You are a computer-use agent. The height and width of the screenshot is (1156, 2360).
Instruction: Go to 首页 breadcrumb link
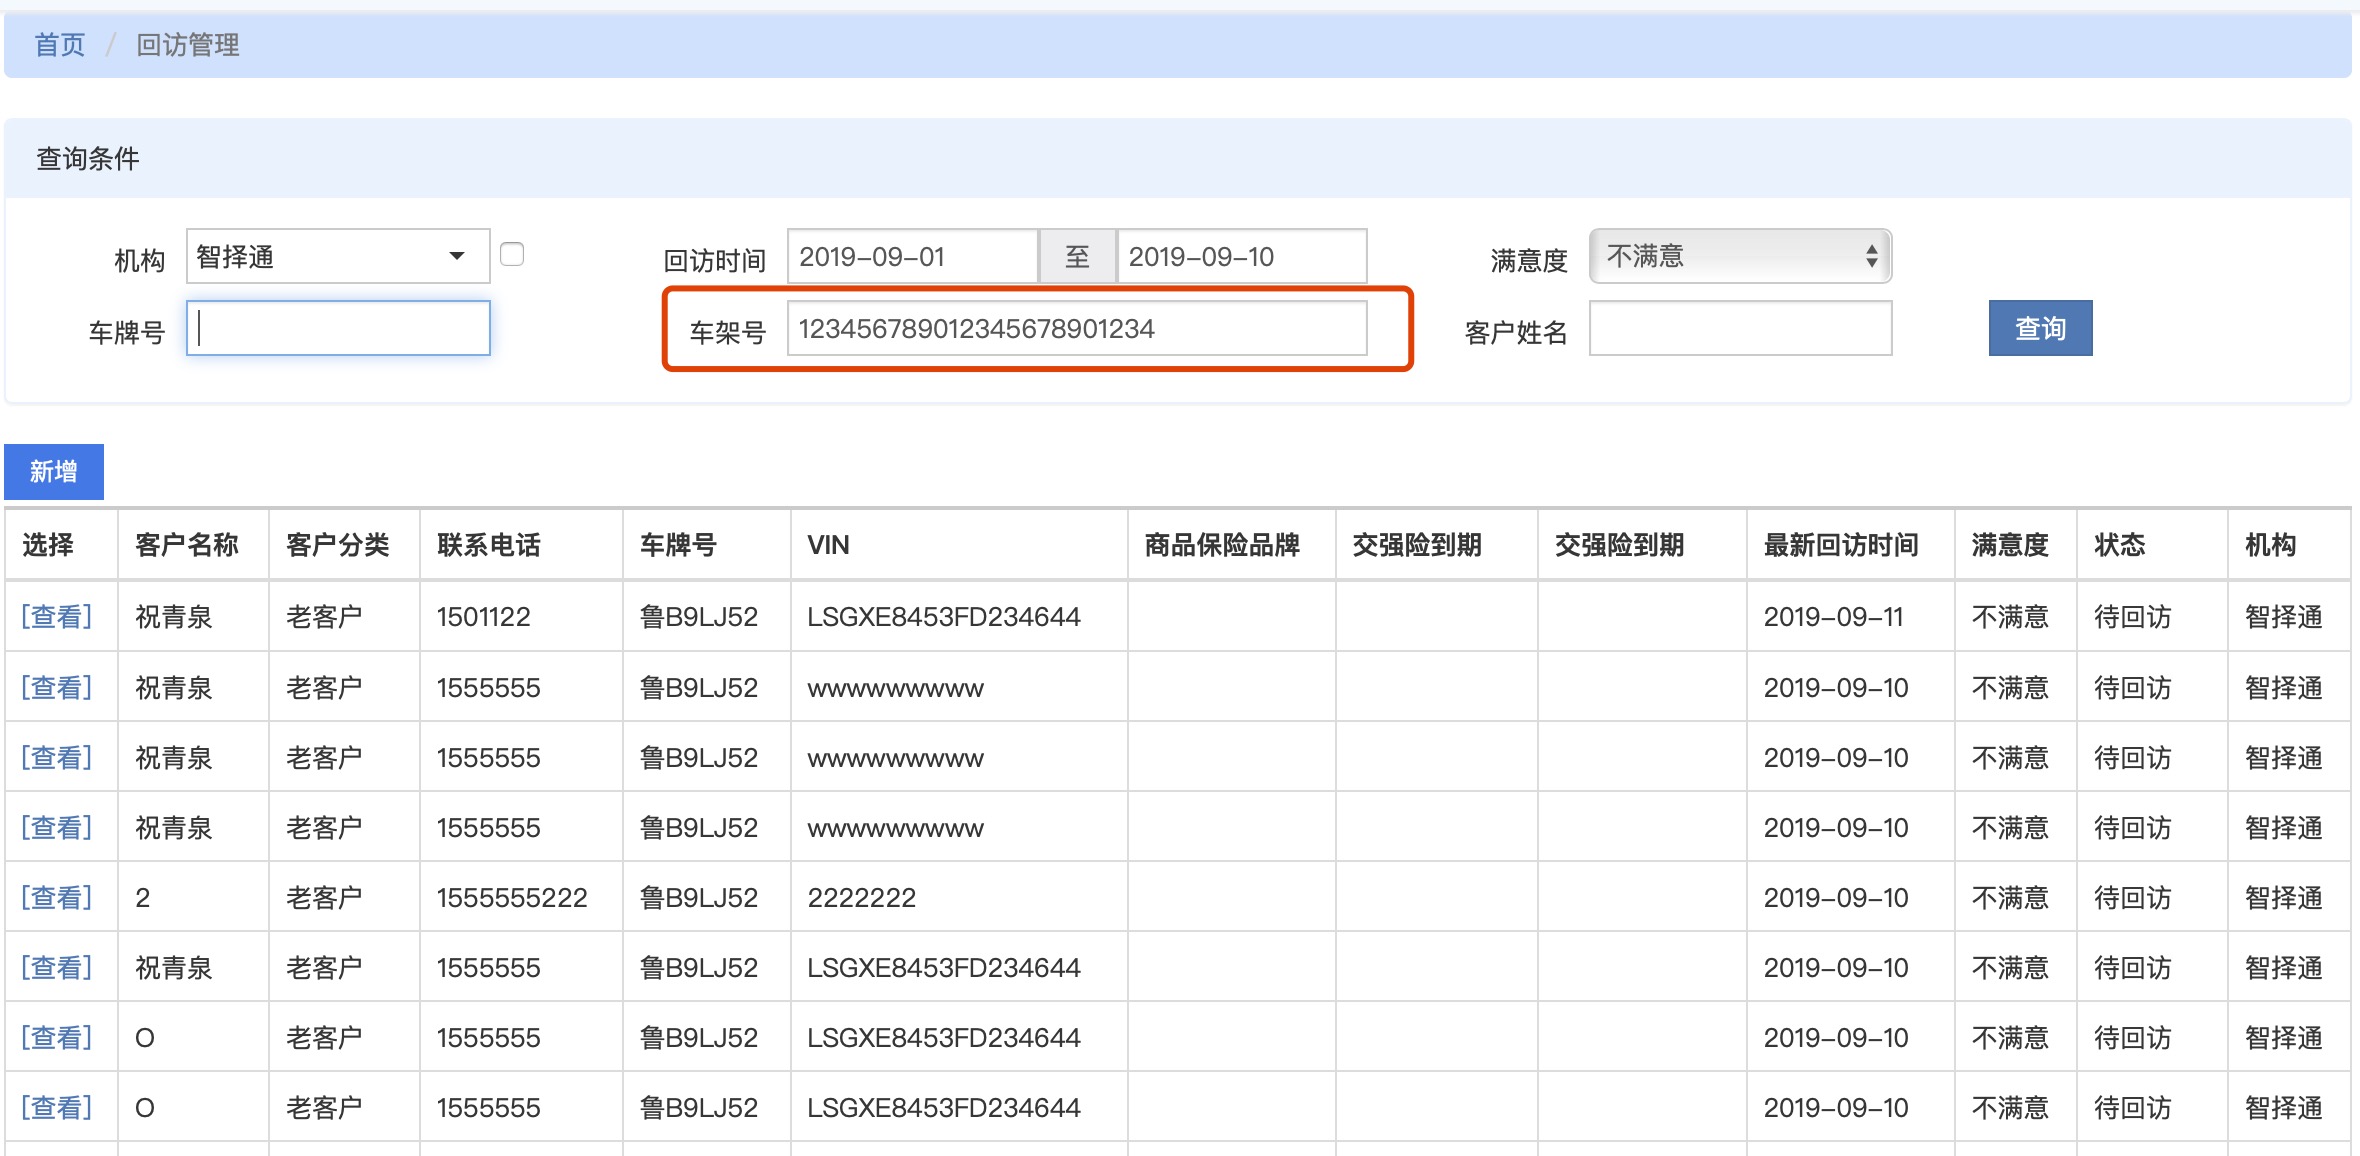click(60, 45)
